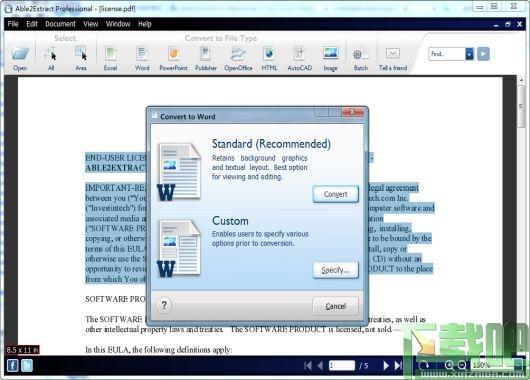
Task: Open the Facebook link icon
Action: tap(13, 365)
